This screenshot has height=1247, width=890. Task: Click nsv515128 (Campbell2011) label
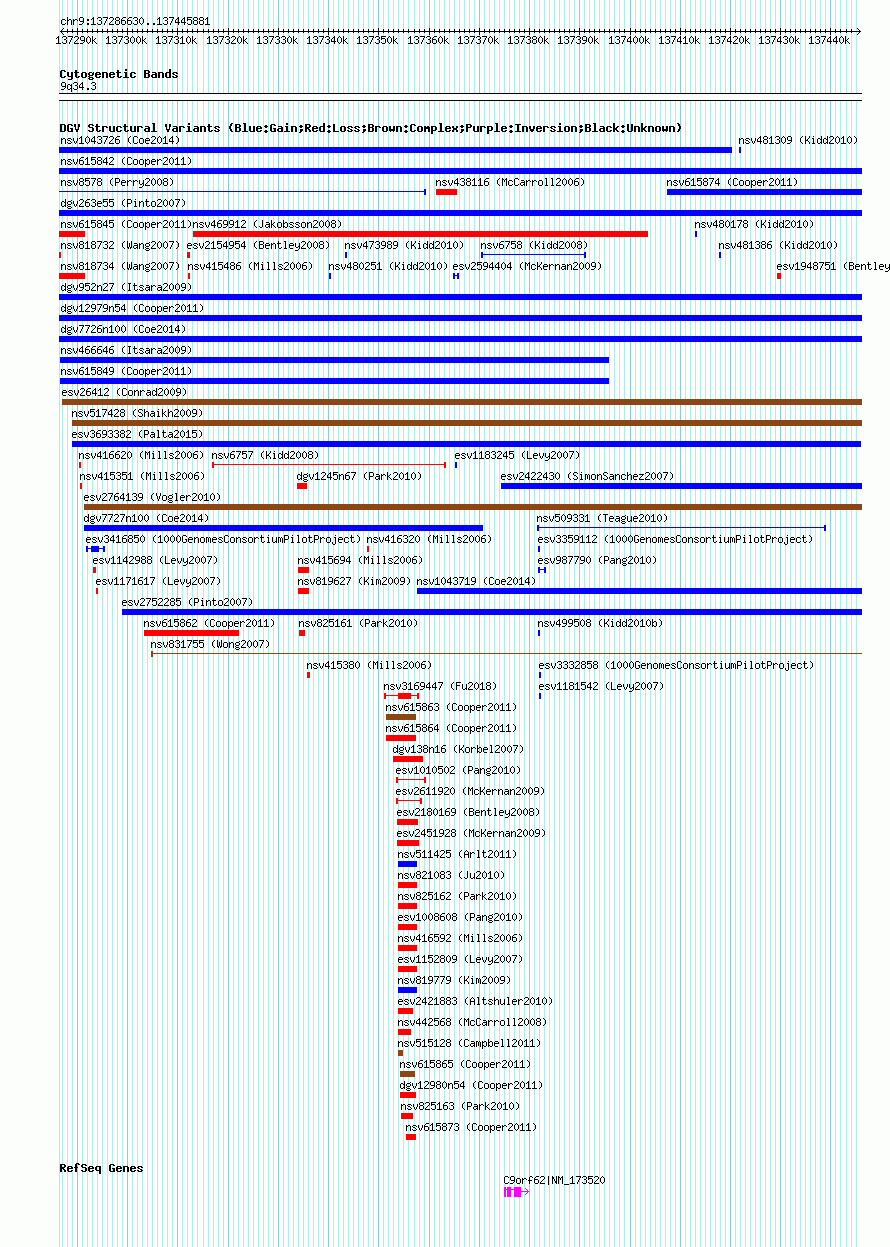[469, 1043]
